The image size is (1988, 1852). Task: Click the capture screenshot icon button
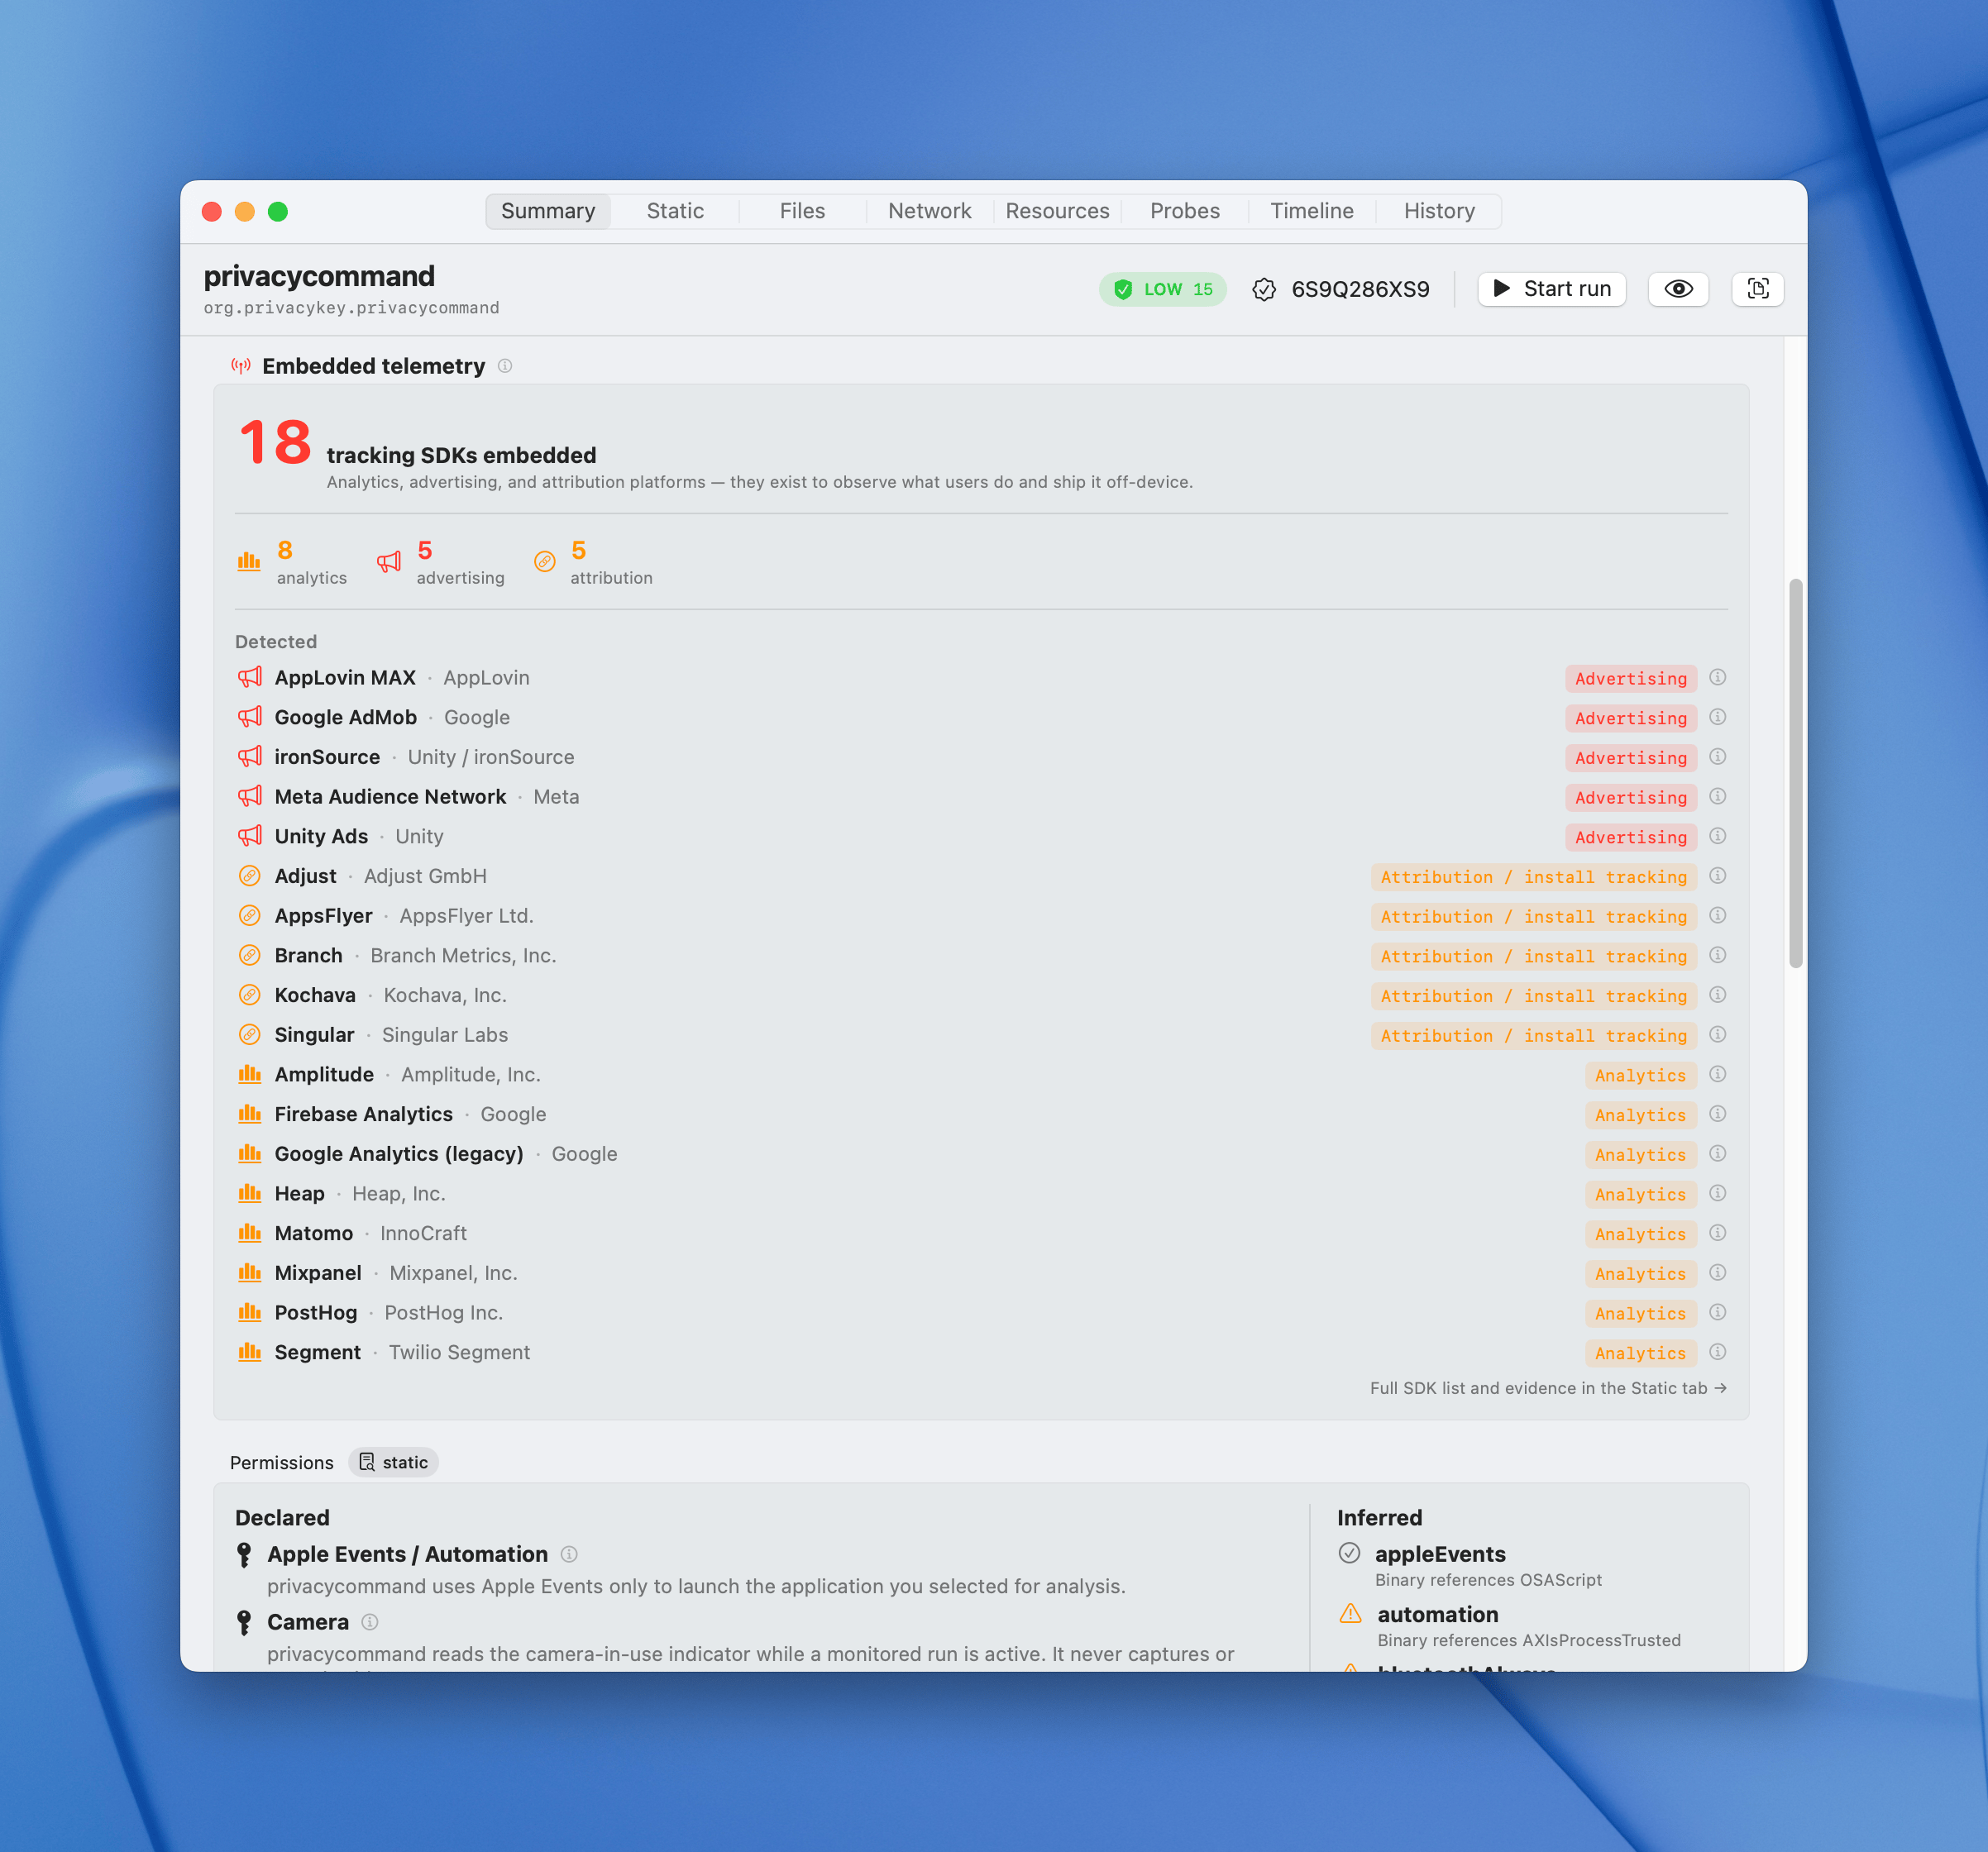click(1757, 289)
